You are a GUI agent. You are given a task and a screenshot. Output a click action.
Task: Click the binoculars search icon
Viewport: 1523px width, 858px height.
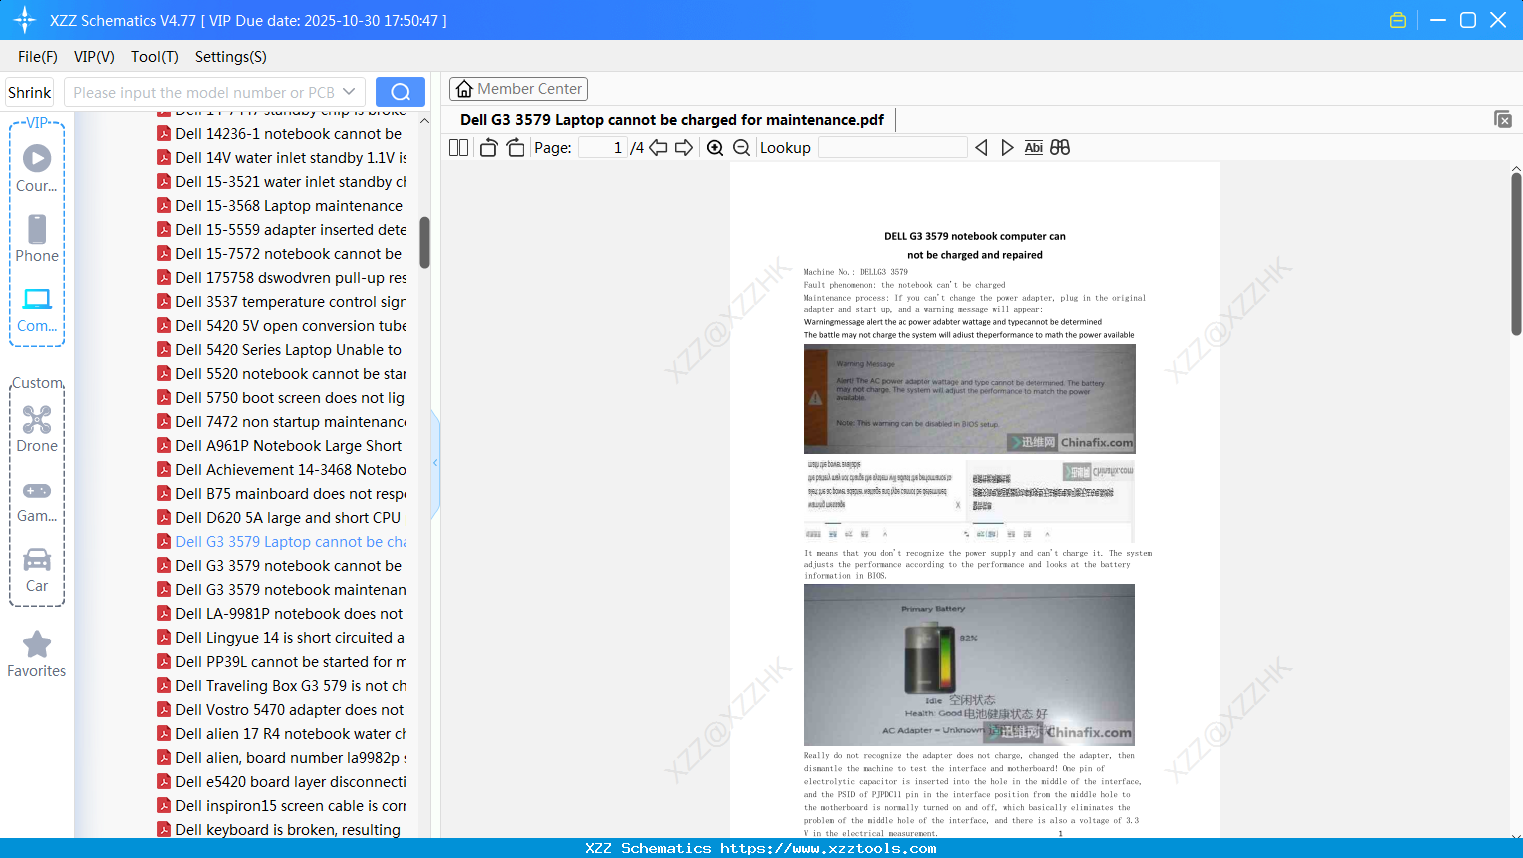(1060, 148)
